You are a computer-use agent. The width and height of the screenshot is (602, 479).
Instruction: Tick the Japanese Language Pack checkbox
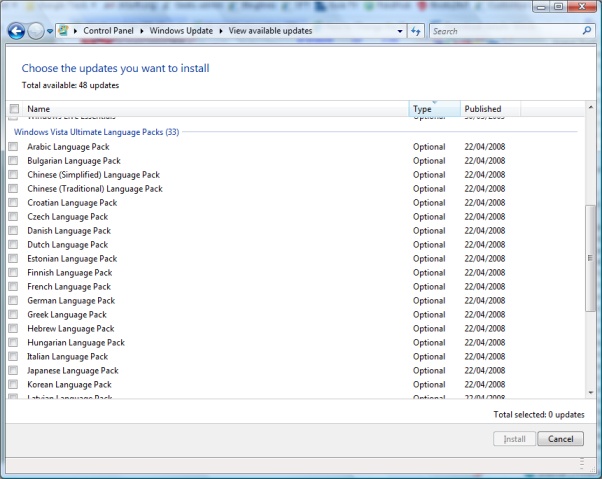pos(13,370)
